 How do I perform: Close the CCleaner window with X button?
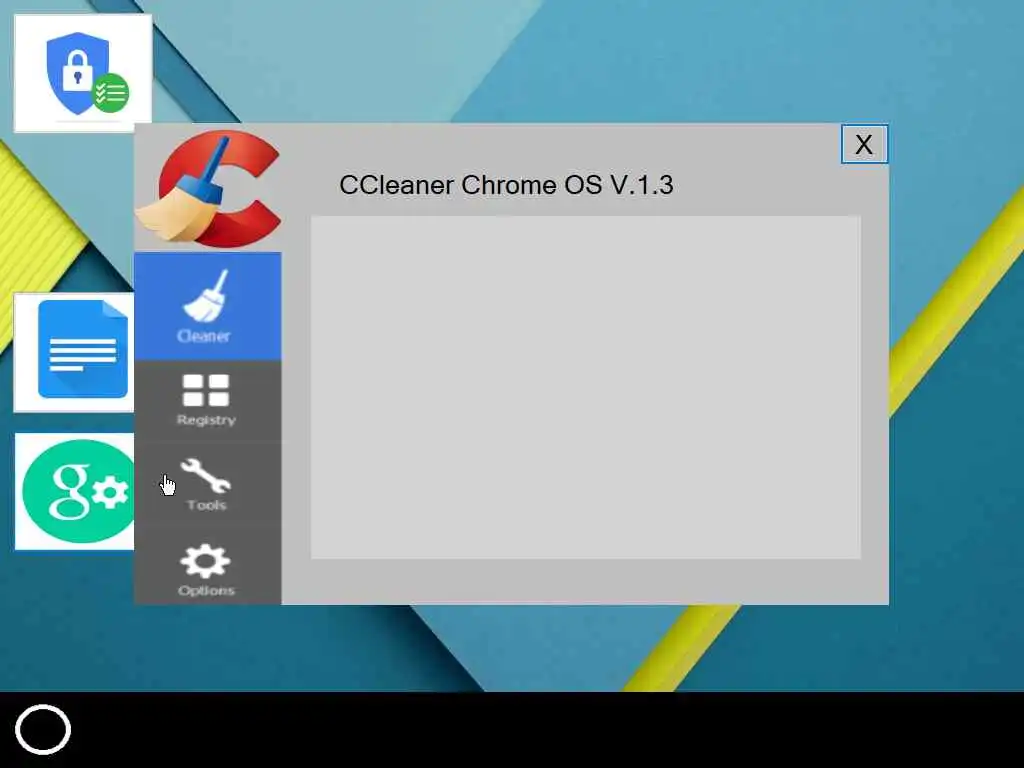[x=864, y=144]
